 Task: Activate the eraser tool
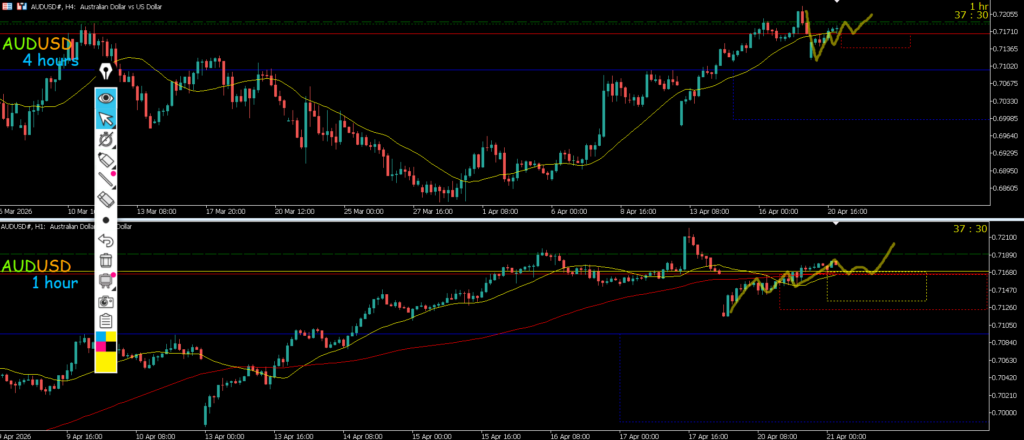click(x=106, y=199)
